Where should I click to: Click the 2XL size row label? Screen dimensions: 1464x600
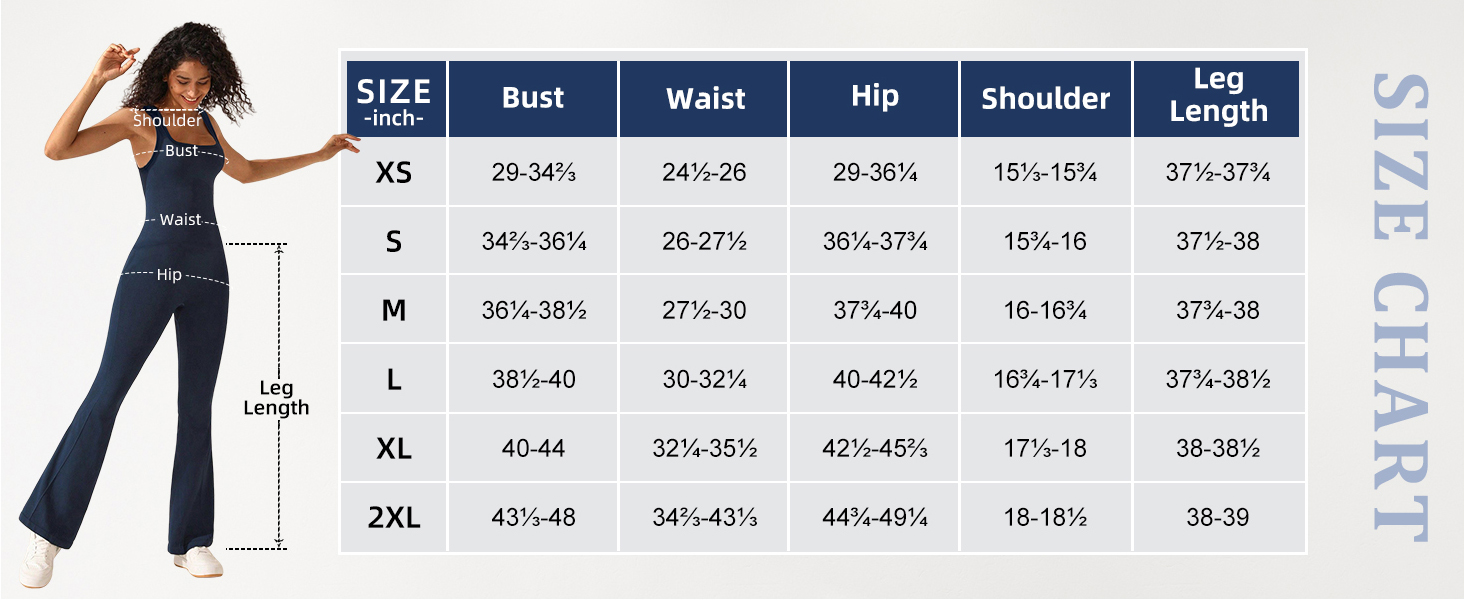tap(394, 518)
